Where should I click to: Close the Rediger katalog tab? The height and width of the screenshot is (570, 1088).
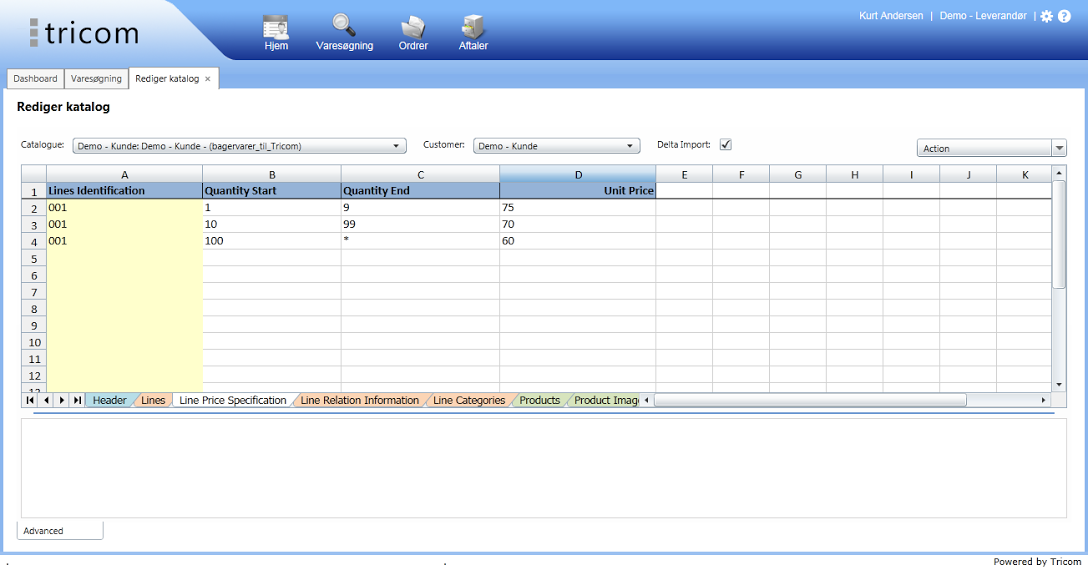207,79
